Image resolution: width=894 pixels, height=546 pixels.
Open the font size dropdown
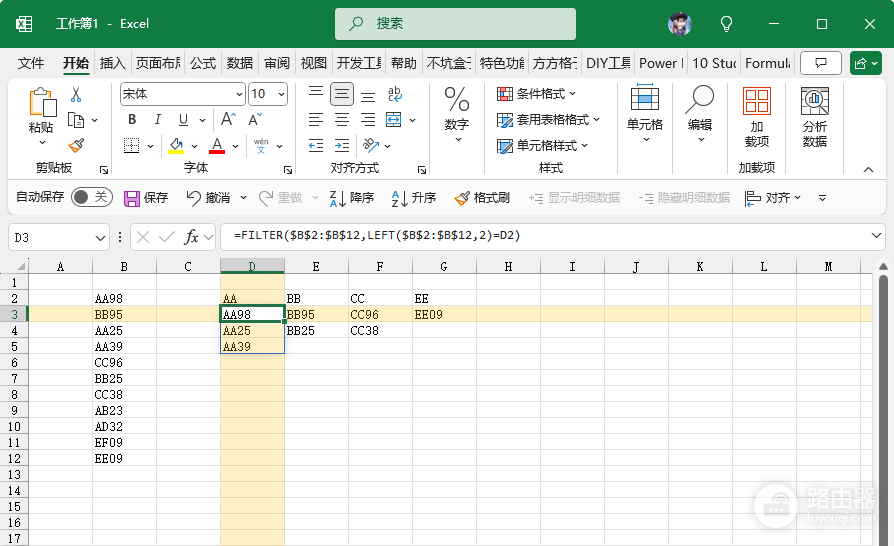coord(282,94)
